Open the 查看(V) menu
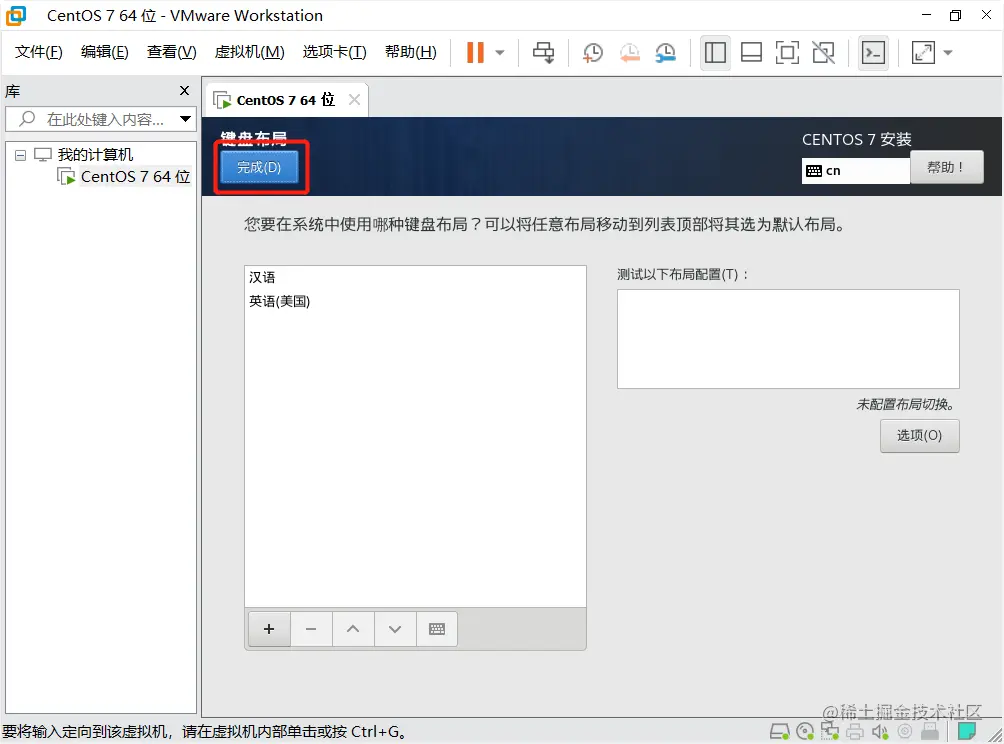 pos(172,52)
